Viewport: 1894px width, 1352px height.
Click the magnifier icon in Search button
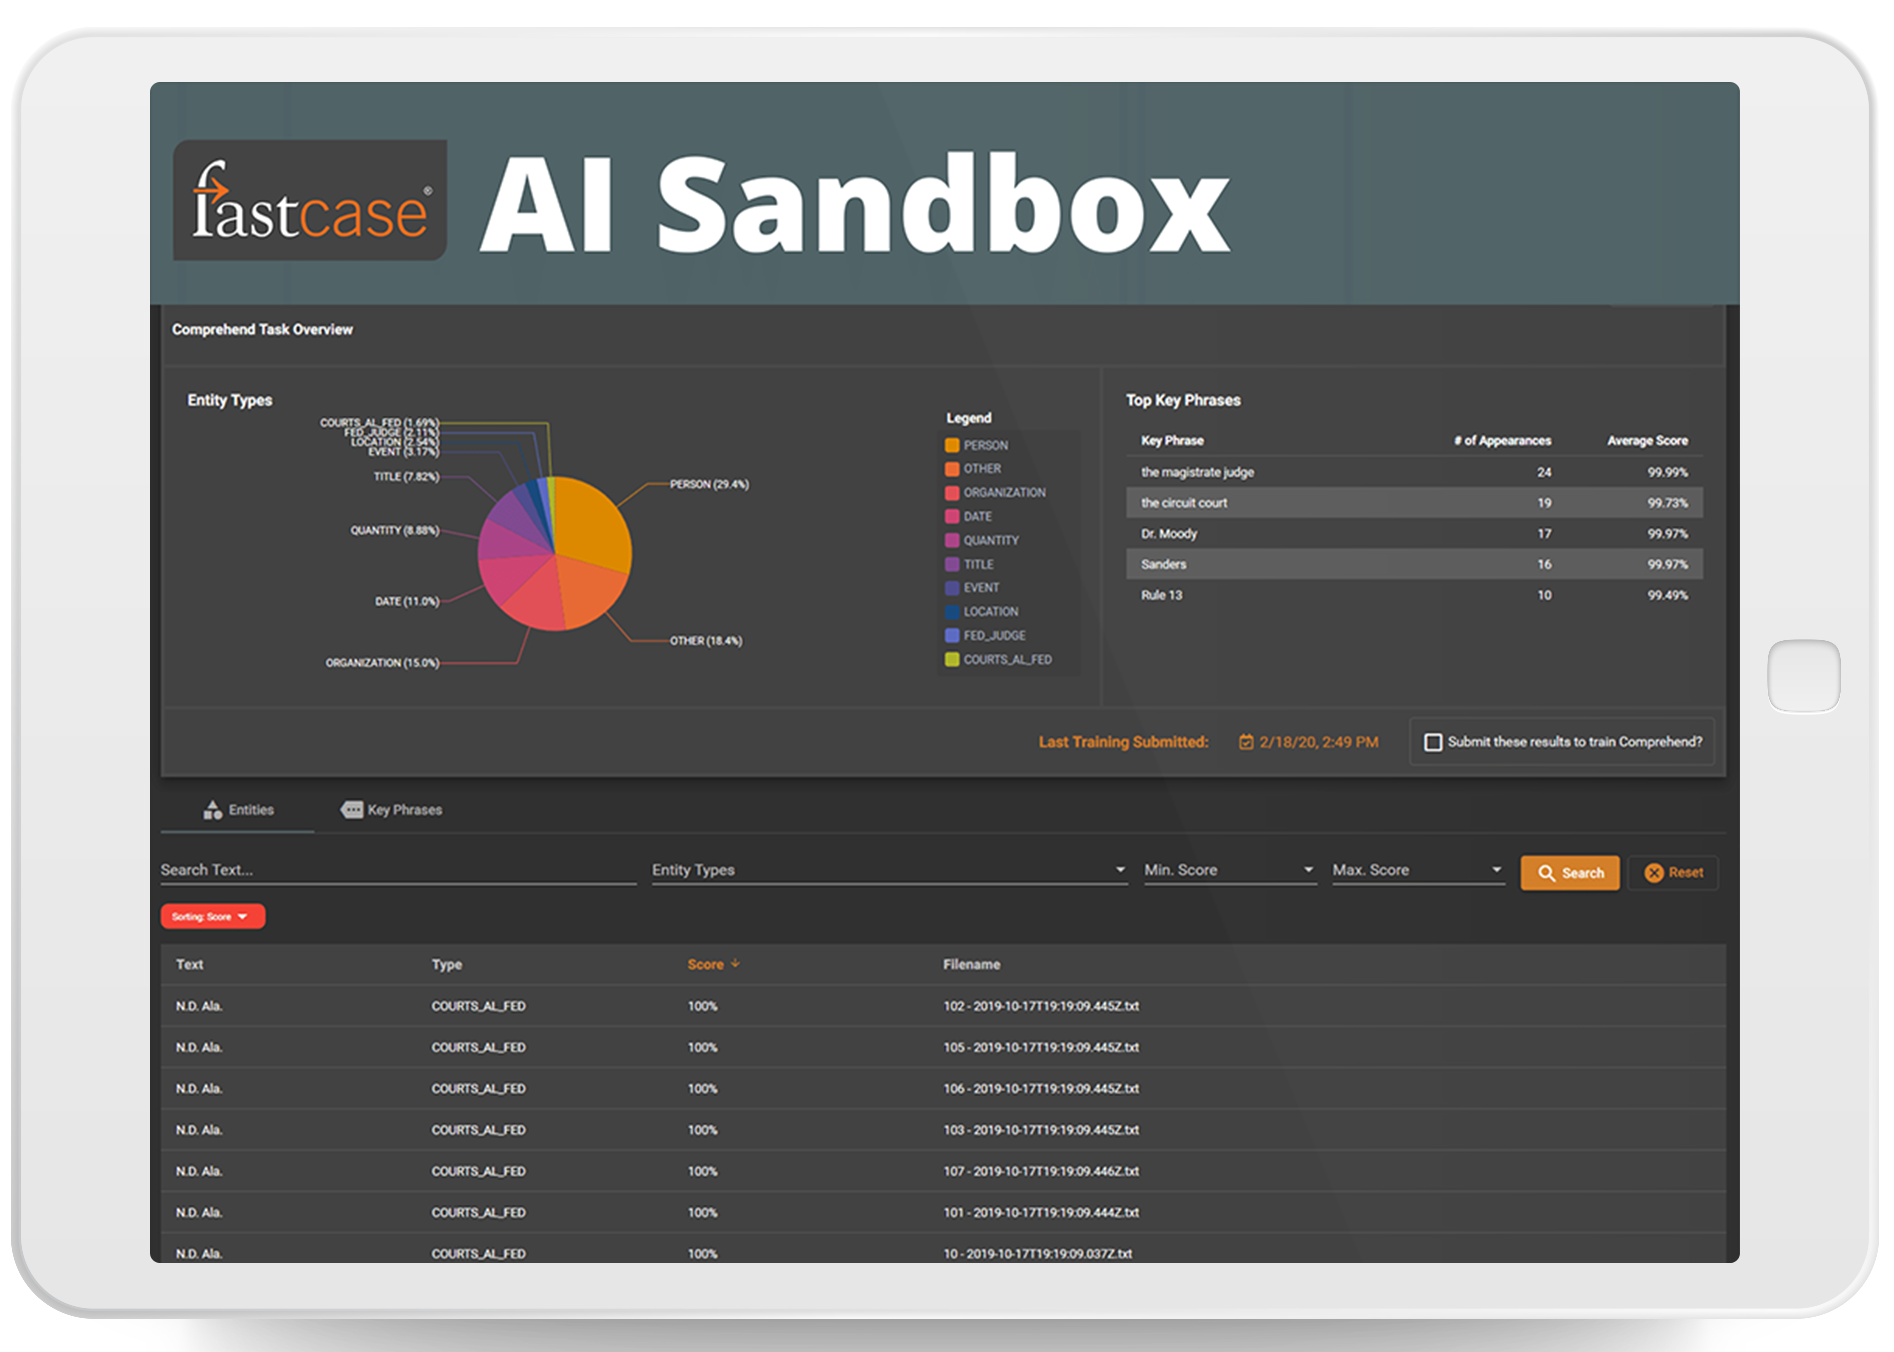tap(1546, 873)
